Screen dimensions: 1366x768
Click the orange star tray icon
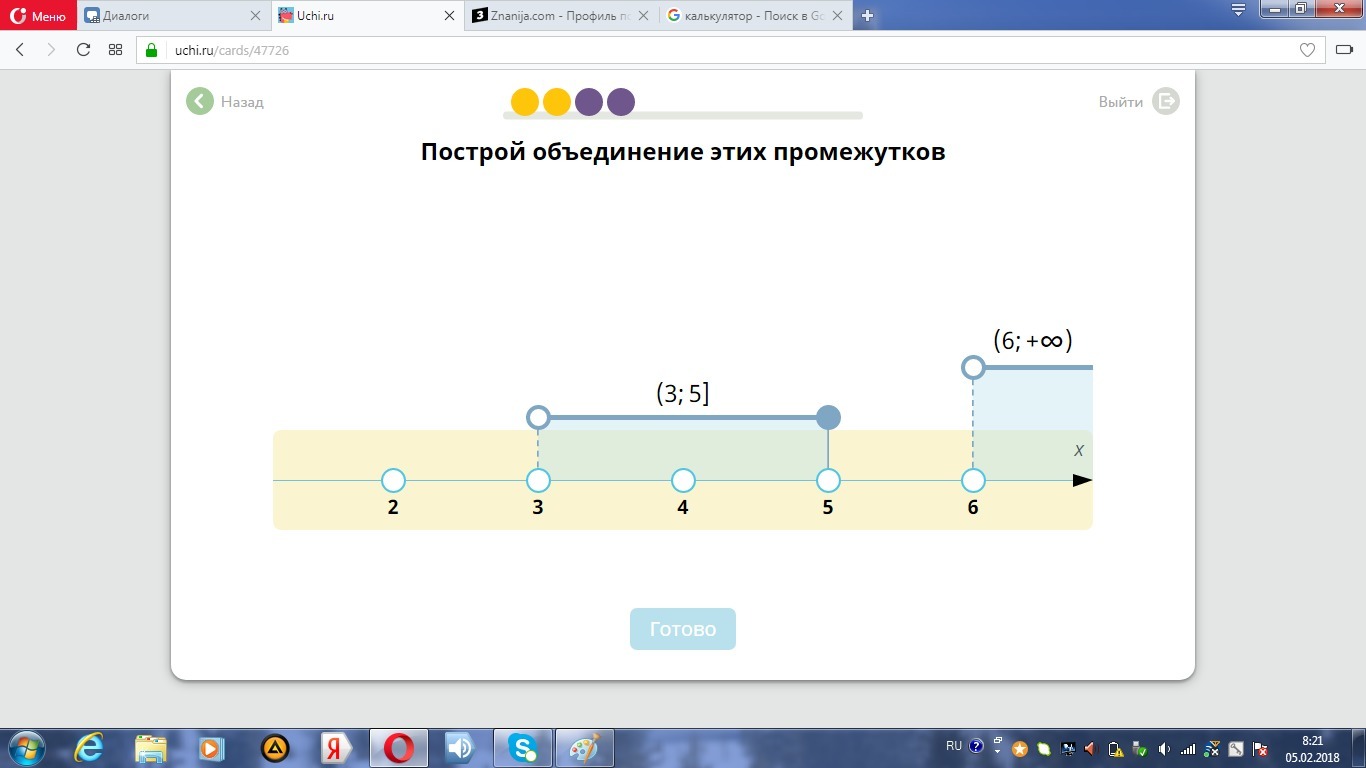pos(1020,749)
